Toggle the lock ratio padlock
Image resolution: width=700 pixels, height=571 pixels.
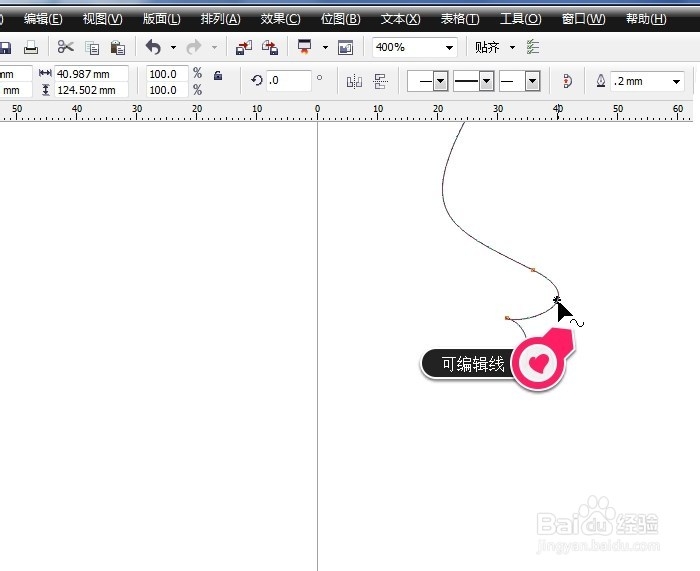point(218,75)
